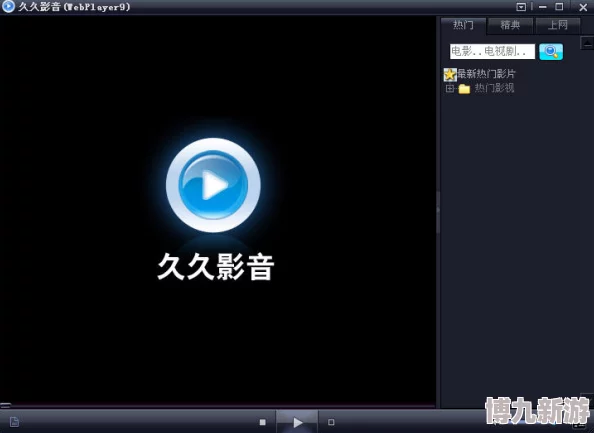
Task: Click the playback progress bar handle
Action: pos(5,406)
